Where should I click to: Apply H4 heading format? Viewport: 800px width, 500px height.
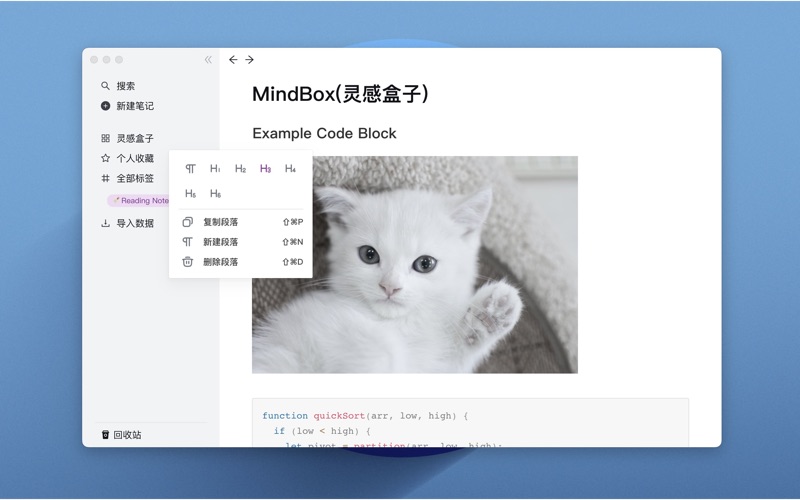pyautogui.click(x=290, y=168)
